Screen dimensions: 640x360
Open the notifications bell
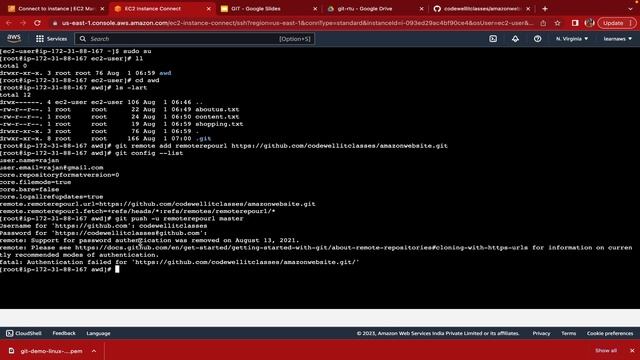pyautogui.click(x=515, y=39)
